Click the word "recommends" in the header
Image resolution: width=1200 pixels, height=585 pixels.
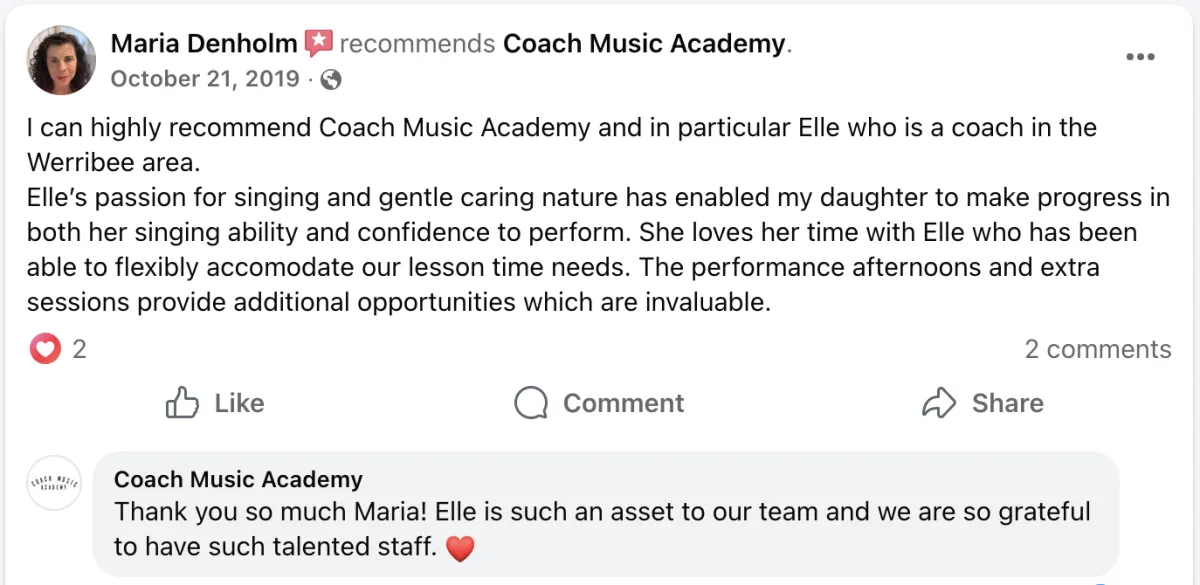point(417,44)
